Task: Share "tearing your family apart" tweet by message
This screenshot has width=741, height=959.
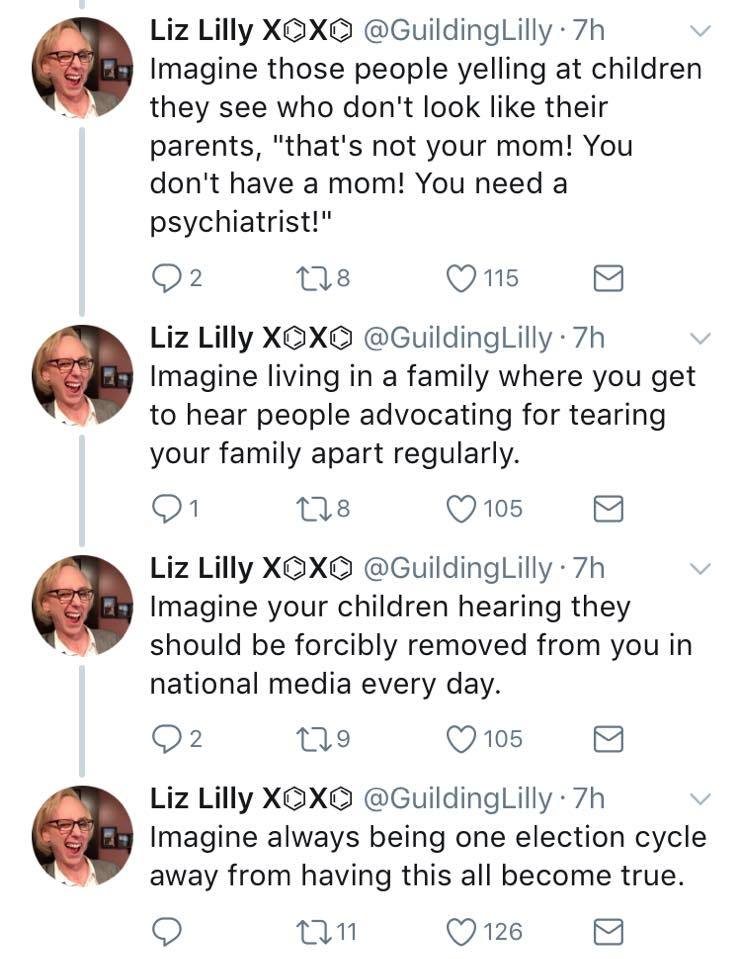Action: click(608, 508)
